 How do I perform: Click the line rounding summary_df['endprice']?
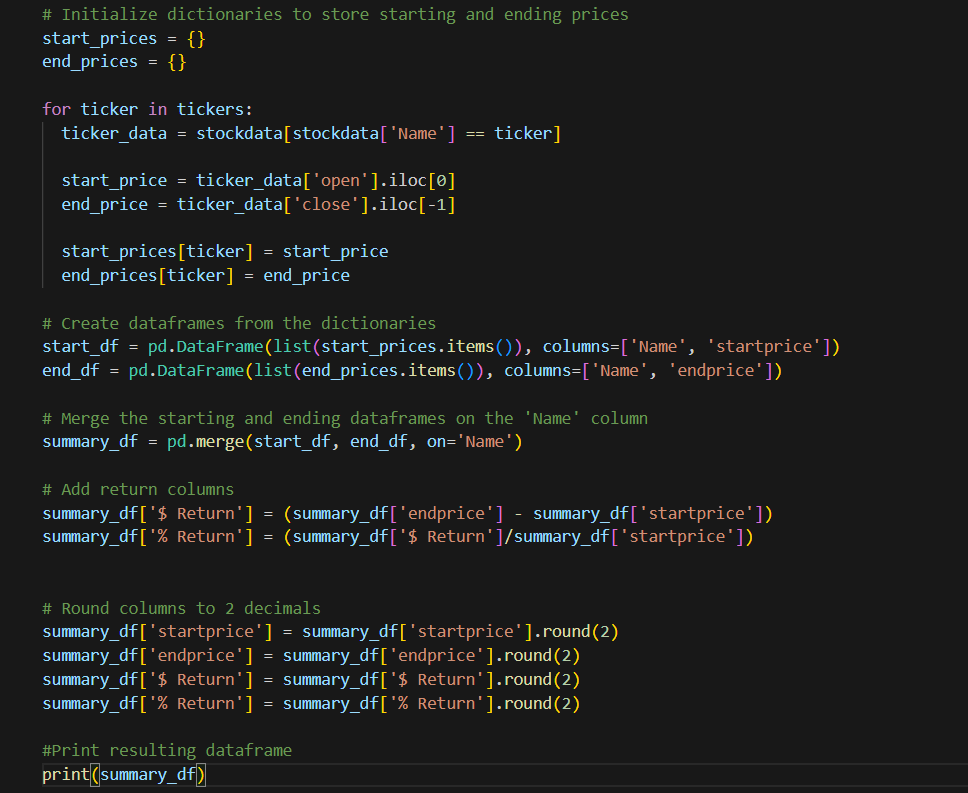point(311,655)
